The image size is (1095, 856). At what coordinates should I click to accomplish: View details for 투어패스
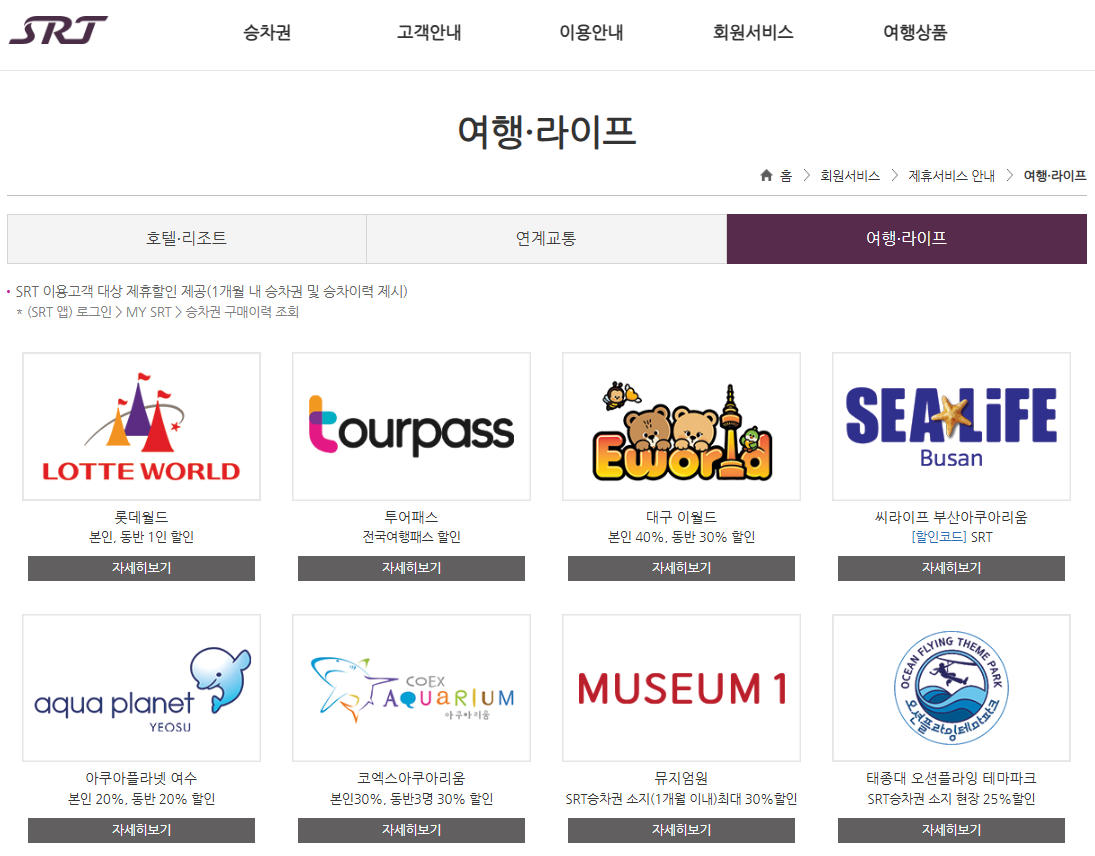tap(411, 568)
